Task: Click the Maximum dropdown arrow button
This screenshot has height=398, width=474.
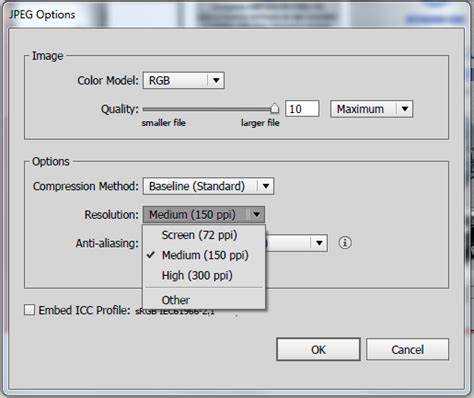Action: 405,109
